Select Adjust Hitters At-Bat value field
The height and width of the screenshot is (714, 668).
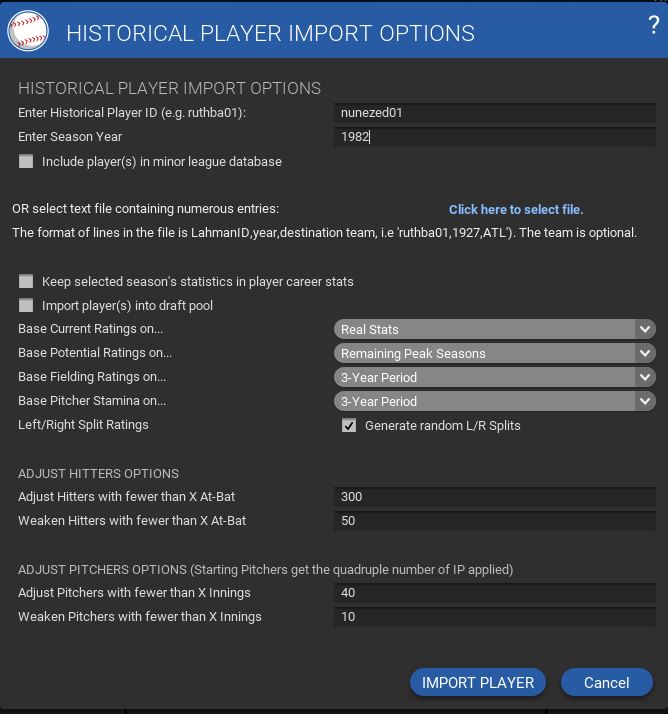tap(494, 496)
